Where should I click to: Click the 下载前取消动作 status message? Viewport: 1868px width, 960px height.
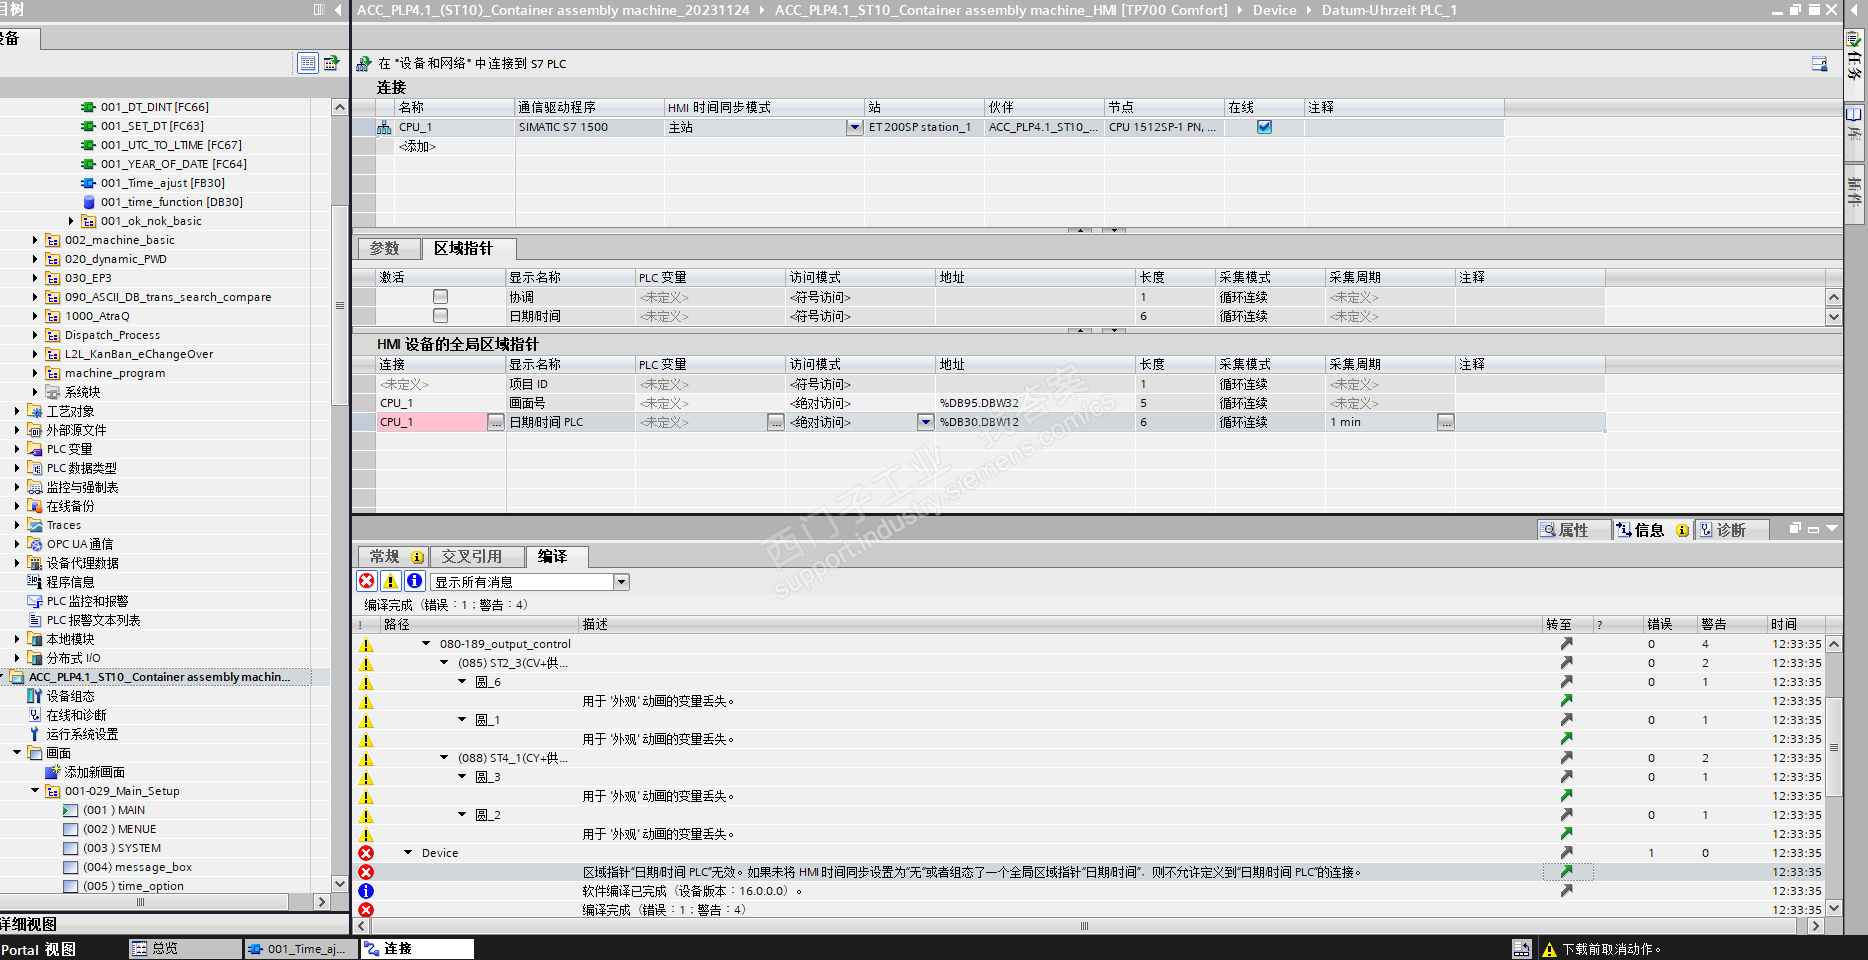click(1611, 949)
